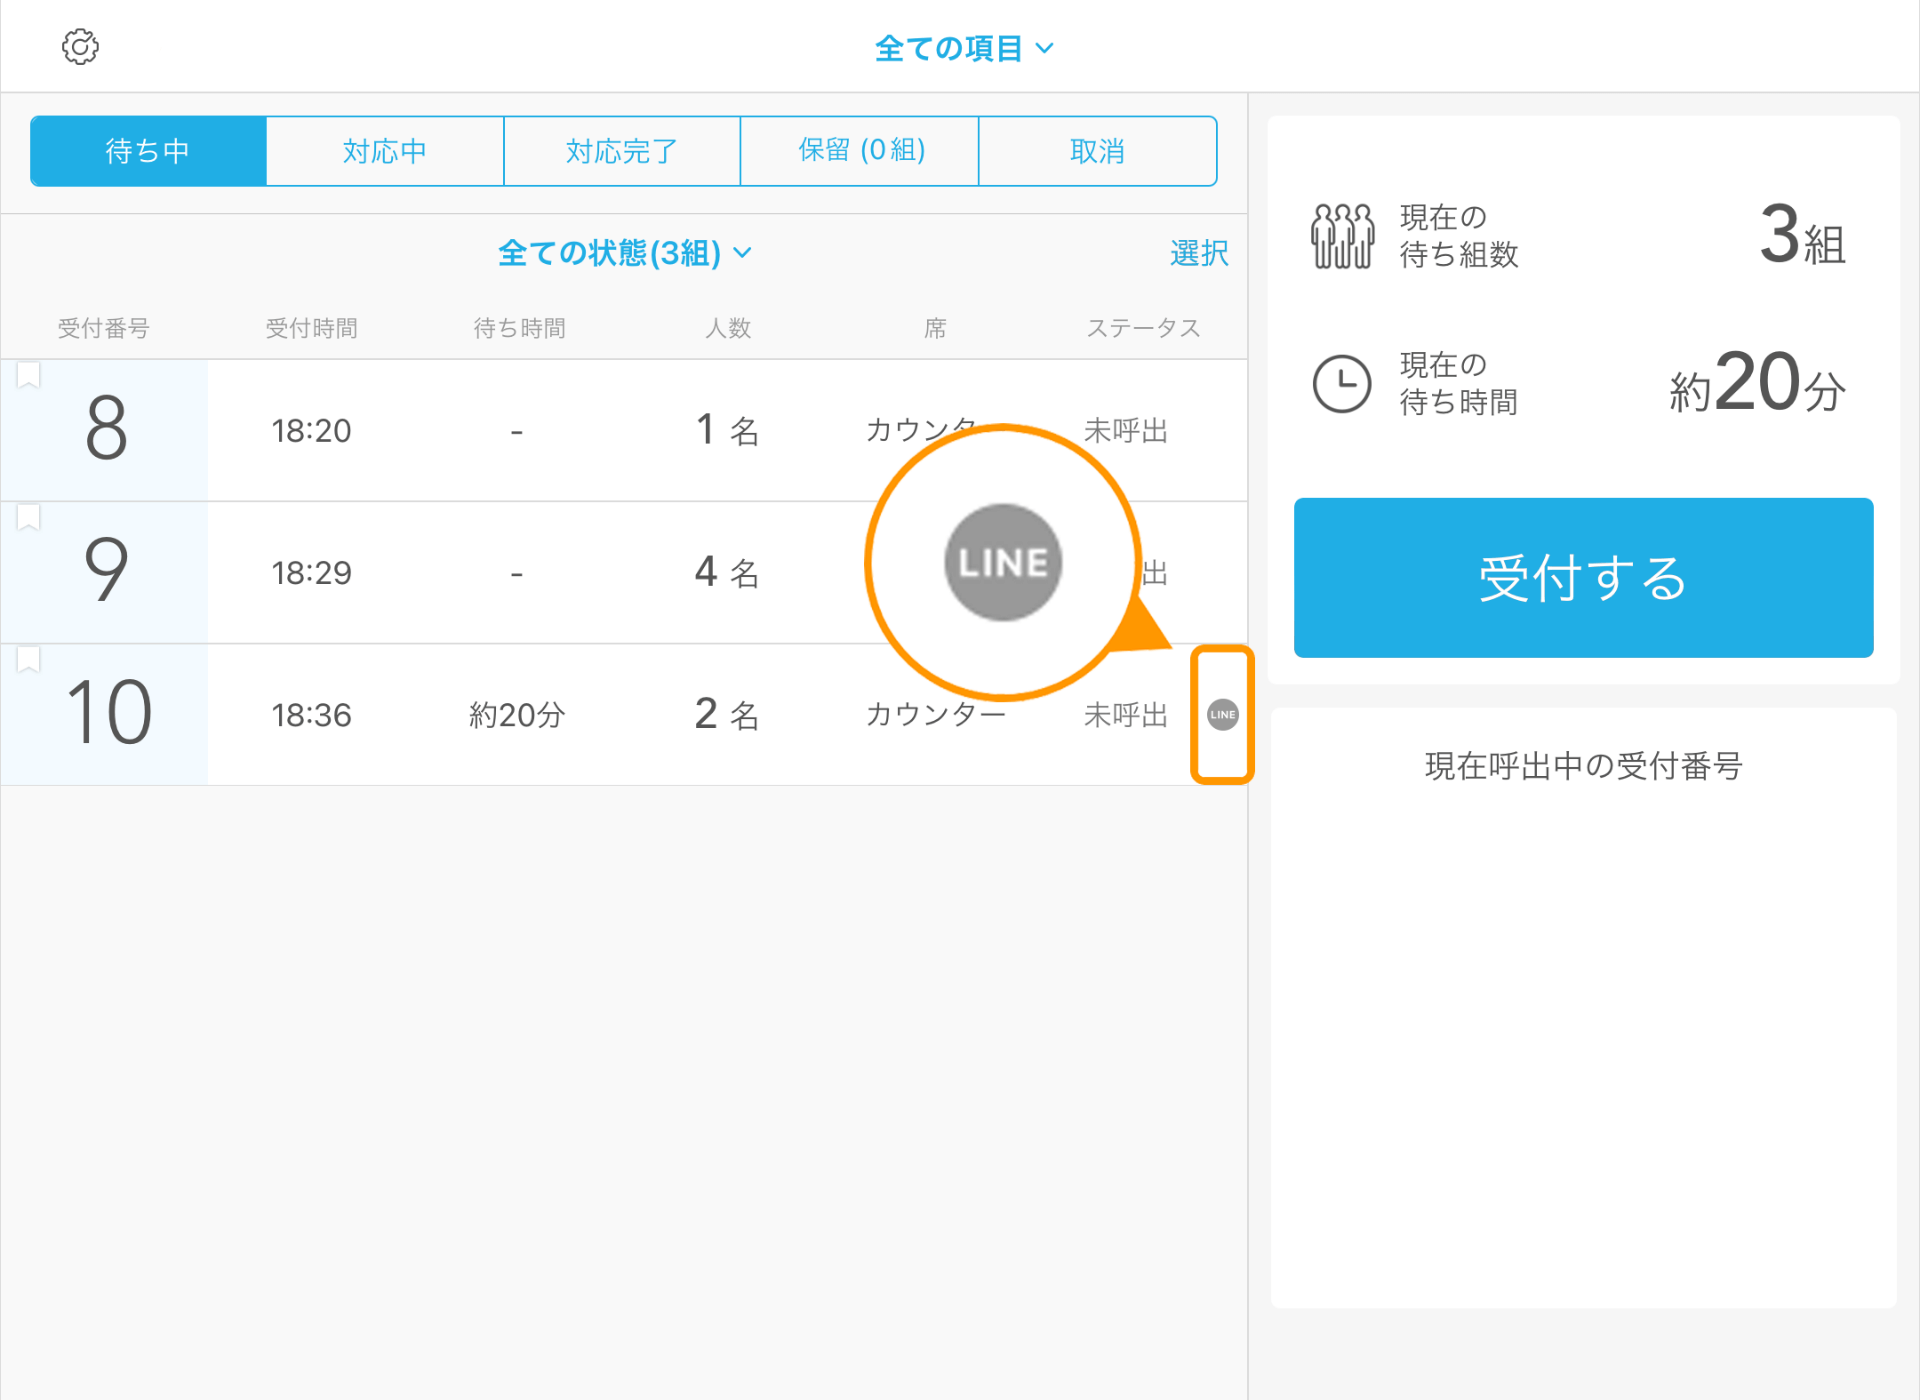Click the clock icon for waiting time

tap(1341, 384)
